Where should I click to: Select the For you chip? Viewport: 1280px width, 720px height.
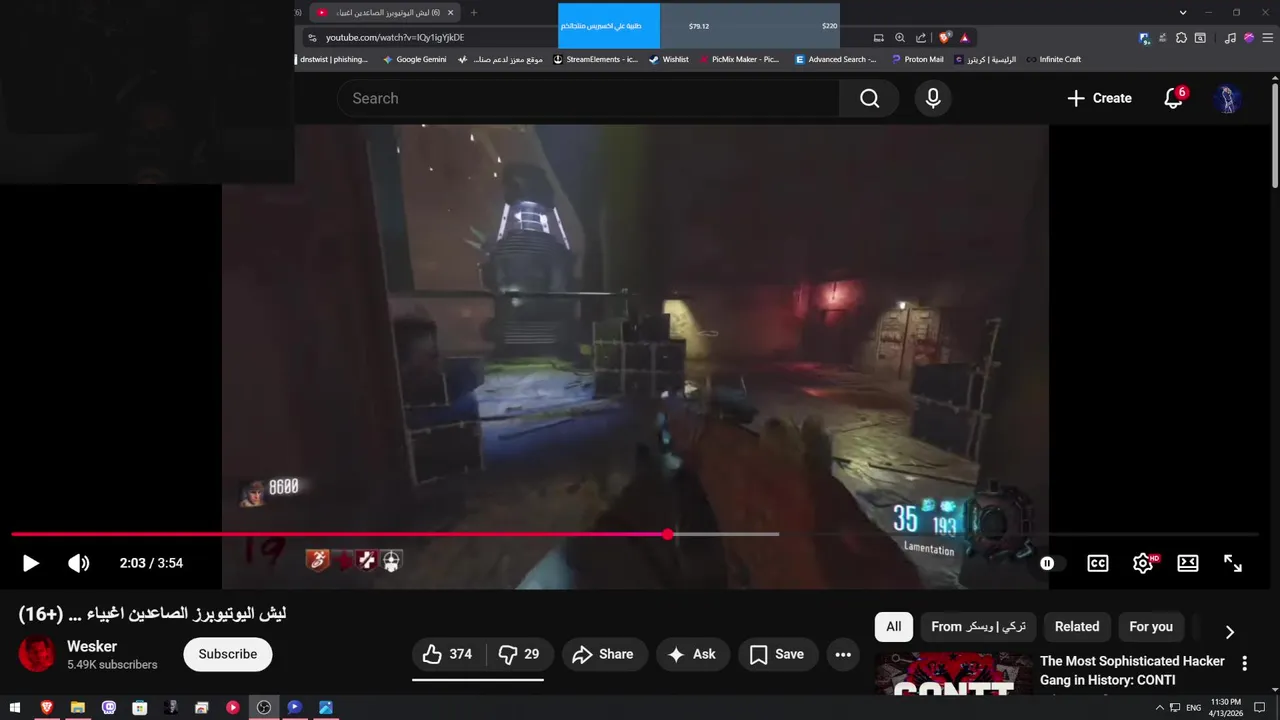[1151, 627]
